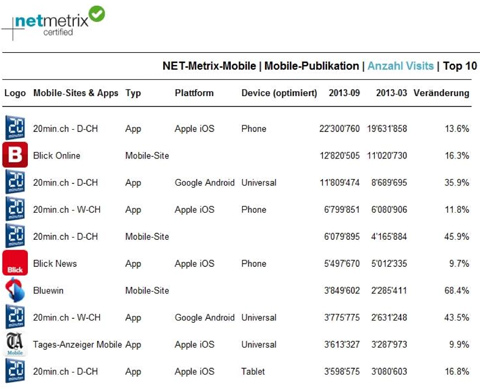Click the 35.9% change value

coord(457,183)
